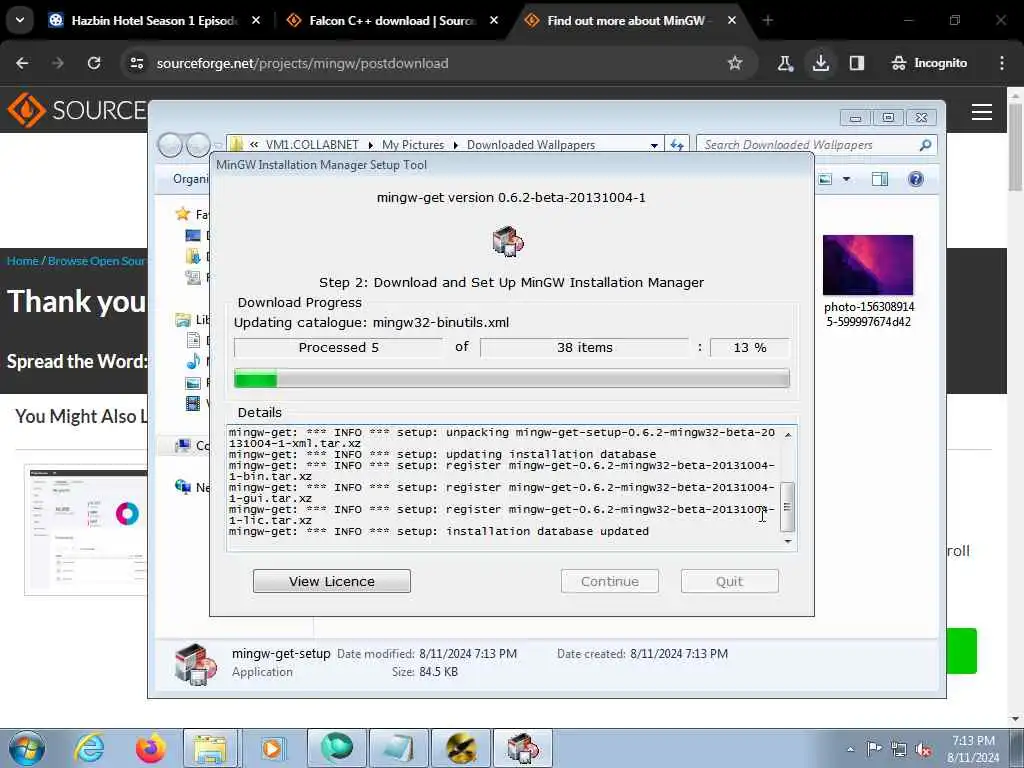1024x768 pixels.
Task: Click the Incognito indicator
Action: [929, 63]
